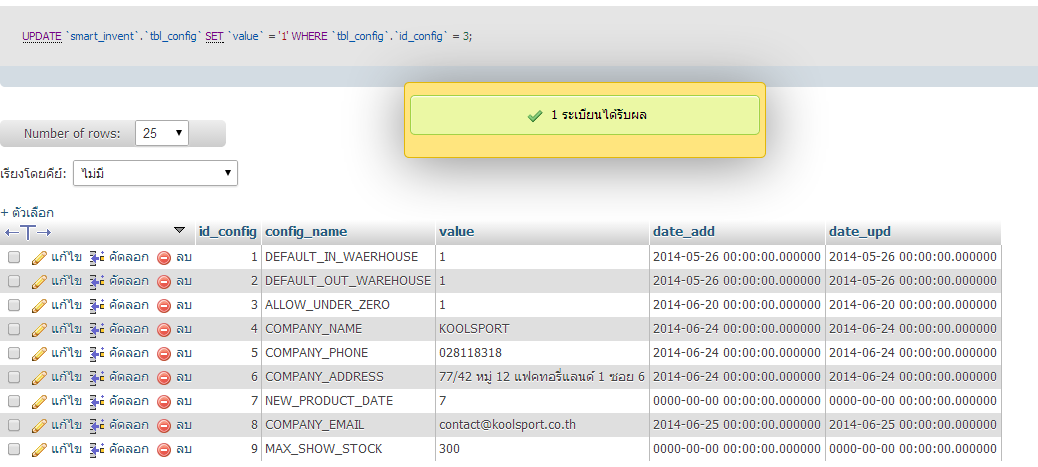Click the SET keyword in SQL query
Screen dimensions: 1038x467
click(x=214, y=36)
